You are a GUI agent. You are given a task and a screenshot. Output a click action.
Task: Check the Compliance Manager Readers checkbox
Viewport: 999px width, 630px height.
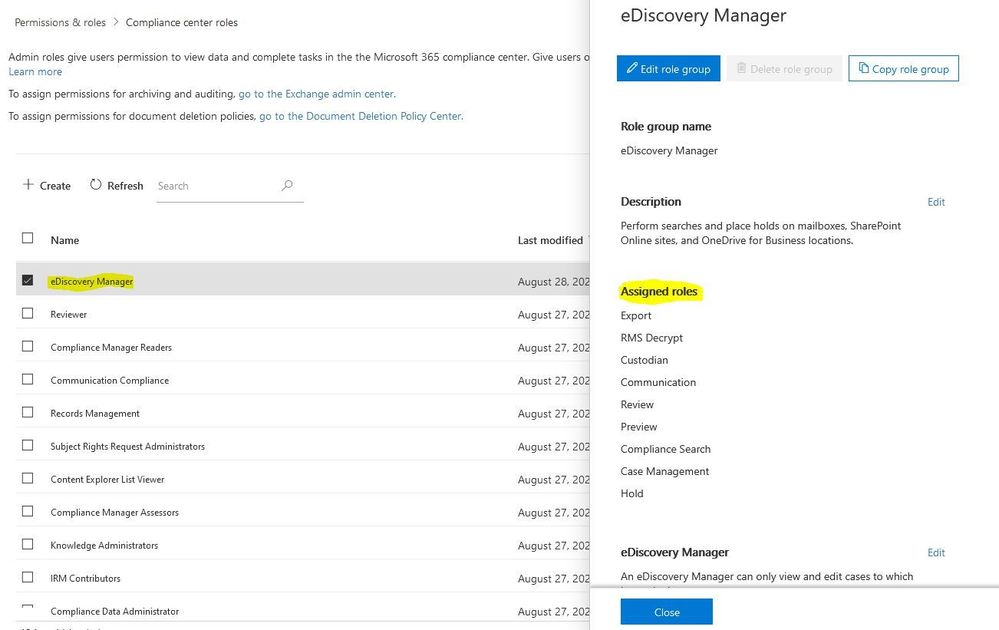pos(27,347)
